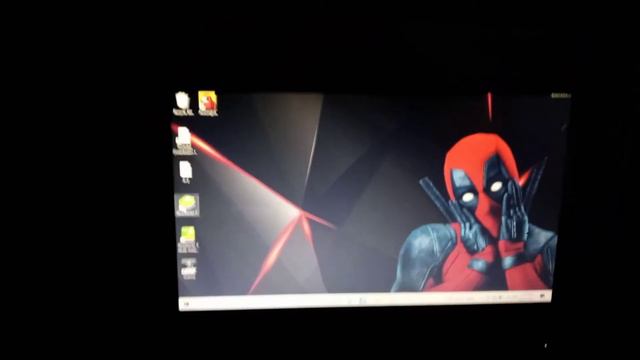
Task: Select the yellow and red desktop icon
Action: [x=207, y=104]
